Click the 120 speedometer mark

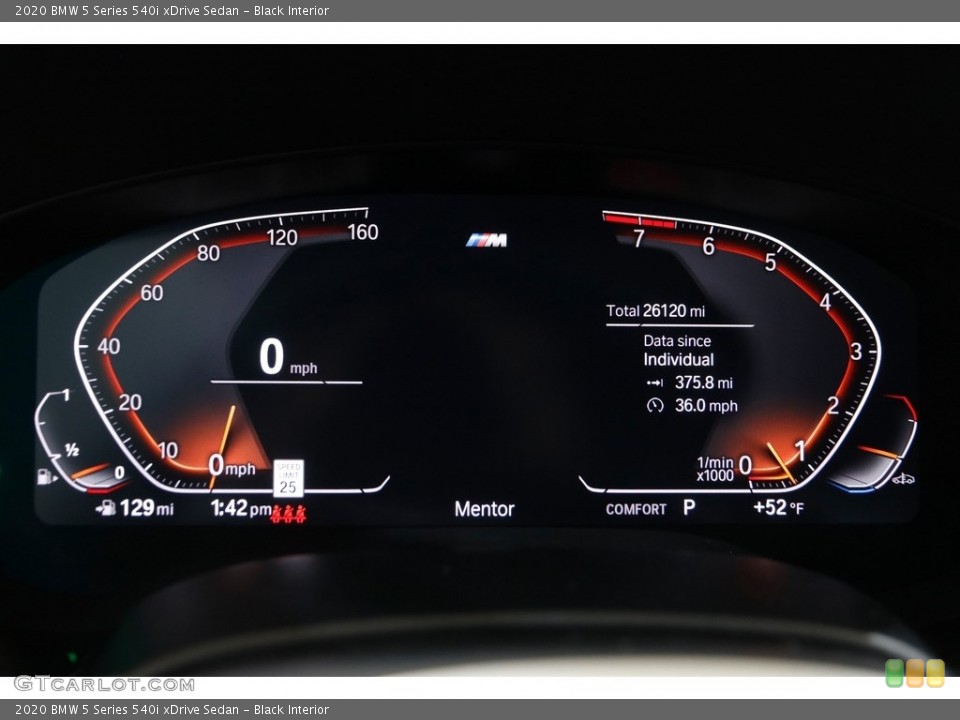point(282,238)
